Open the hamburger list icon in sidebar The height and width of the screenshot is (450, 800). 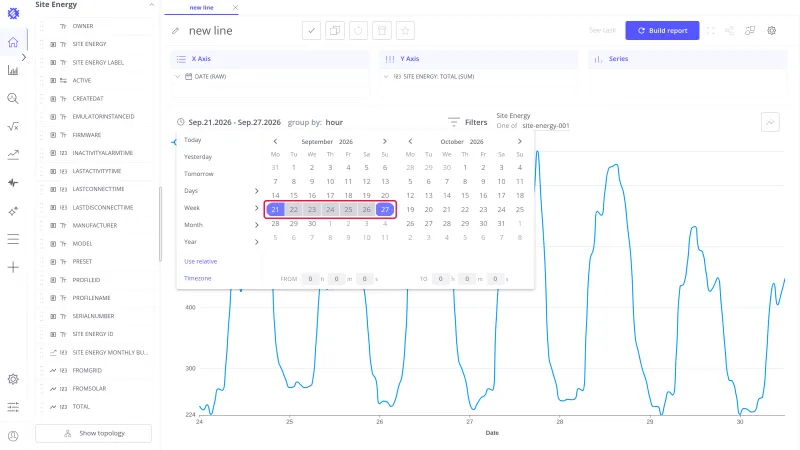click(13, 239)
